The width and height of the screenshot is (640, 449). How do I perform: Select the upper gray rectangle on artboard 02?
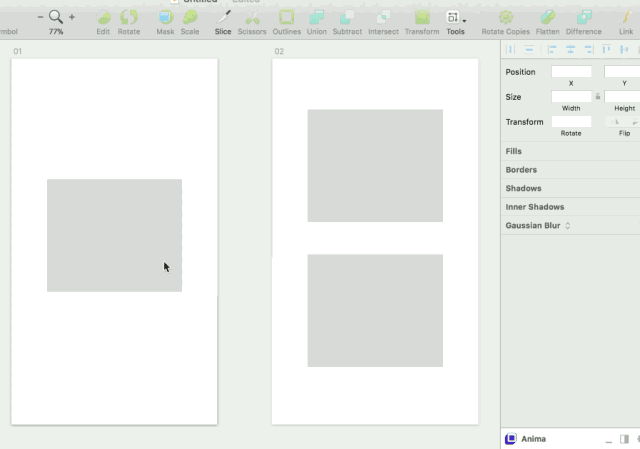point(375,165)
